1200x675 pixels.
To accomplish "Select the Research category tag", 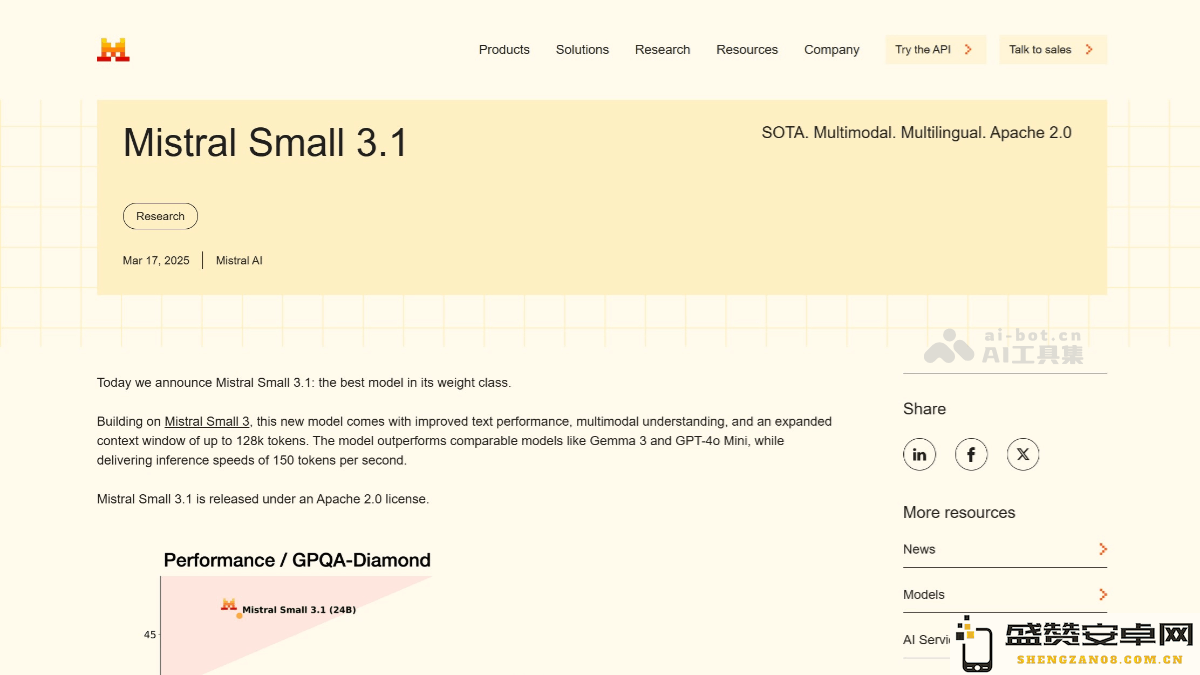I will [160, 216].
